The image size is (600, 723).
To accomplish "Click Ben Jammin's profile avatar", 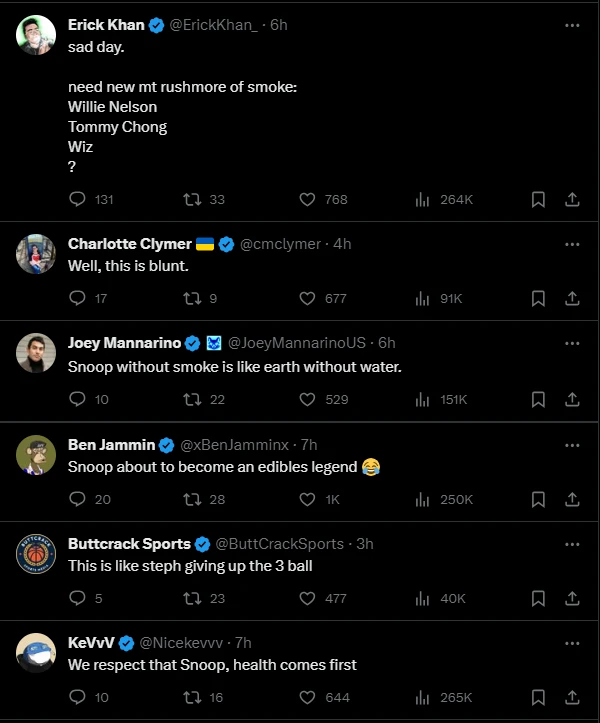I will point(36,455).
